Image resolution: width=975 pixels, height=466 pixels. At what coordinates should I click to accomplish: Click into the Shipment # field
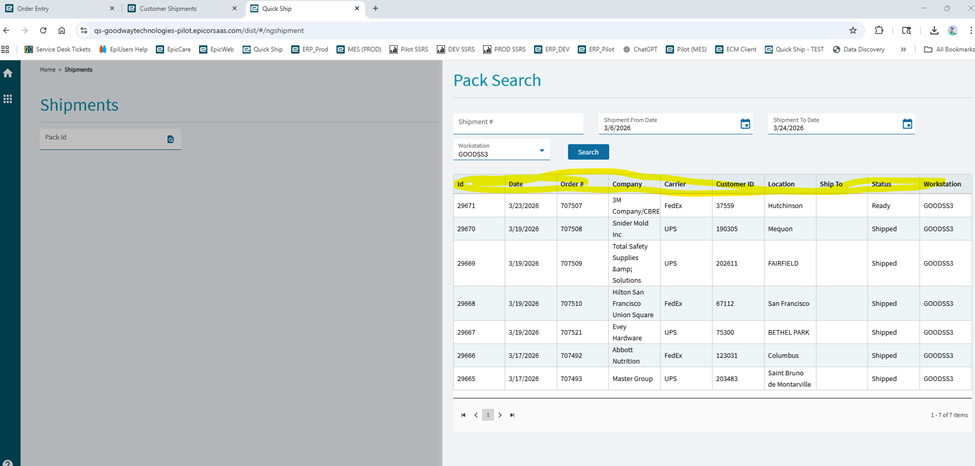(517, 123)
